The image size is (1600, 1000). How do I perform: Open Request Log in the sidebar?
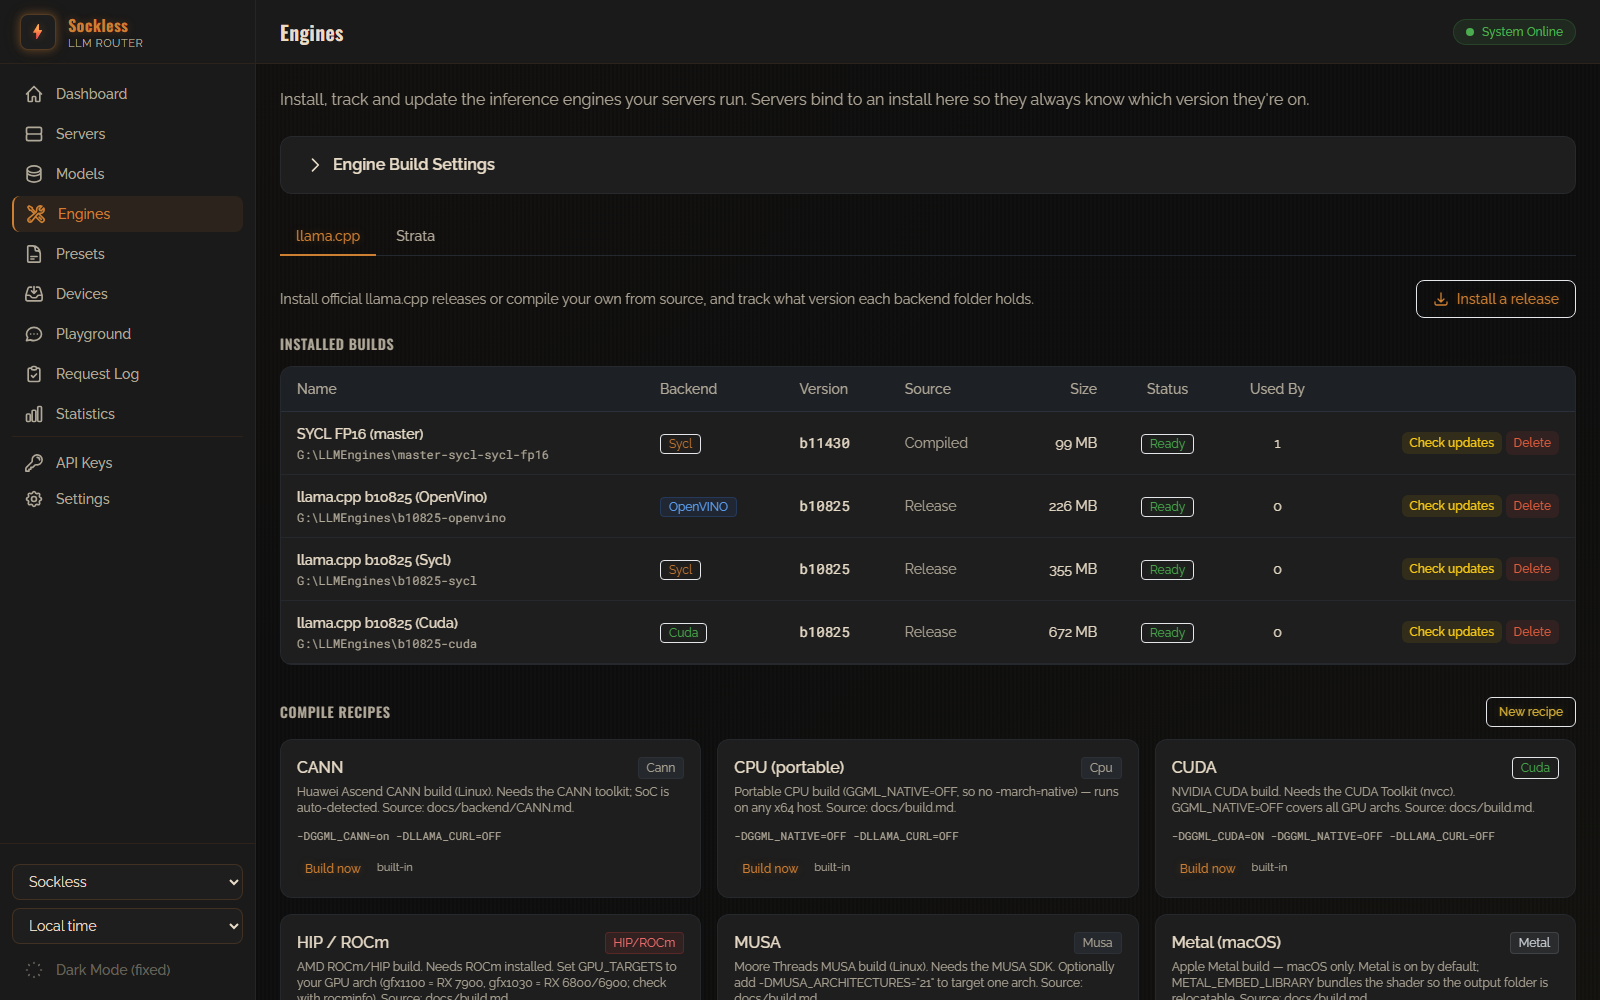pyautogui.click(x=127, y=374)
